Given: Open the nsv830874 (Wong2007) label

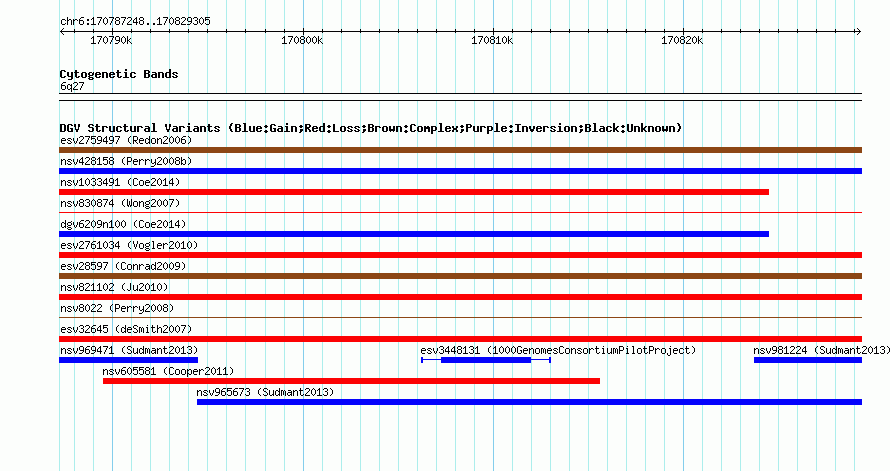Looking at the screenshot, I should (x=120, y=203).
